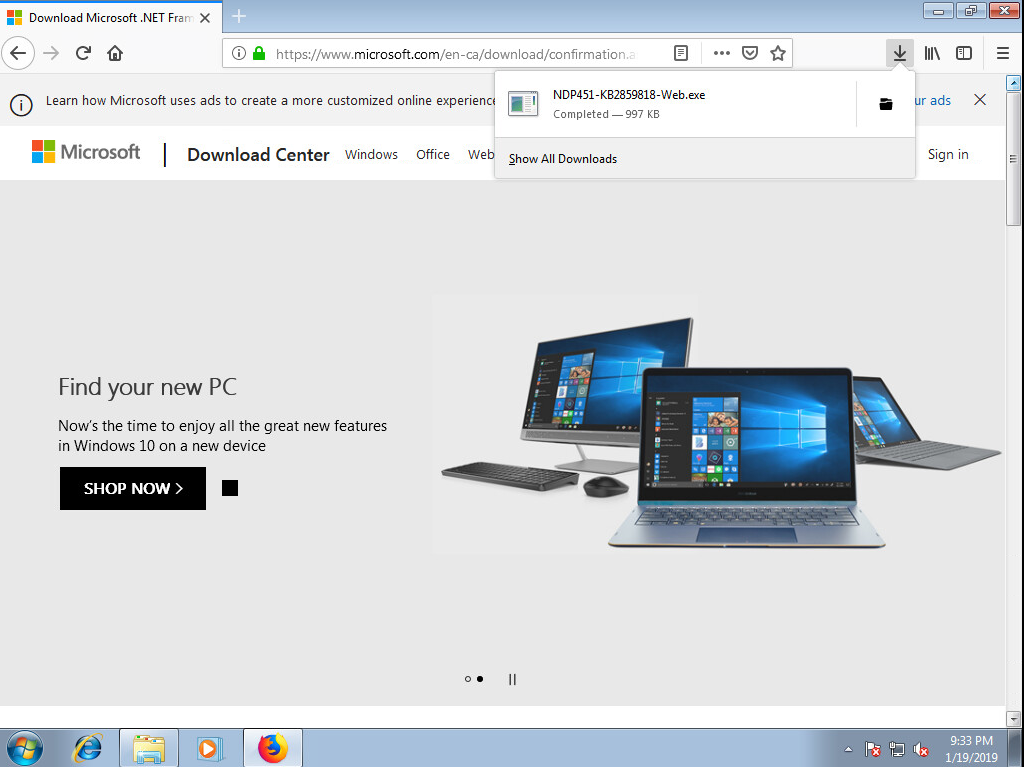1024x767 pixels.
Task: Dismiss the Microsoft ads notice with X
Action: pyautogui.click(x=980, y=100)
